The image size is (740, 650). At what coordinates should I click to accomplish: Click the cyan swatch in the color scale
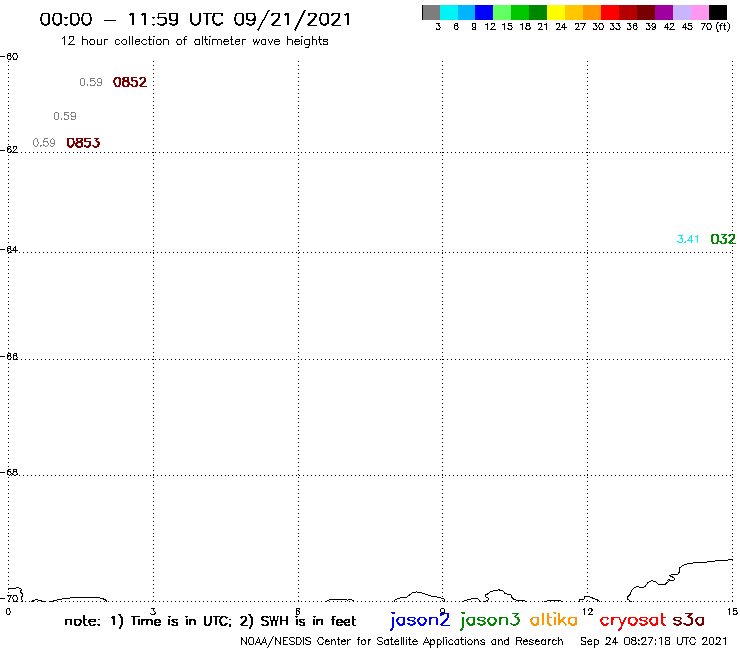click(449, 12)
